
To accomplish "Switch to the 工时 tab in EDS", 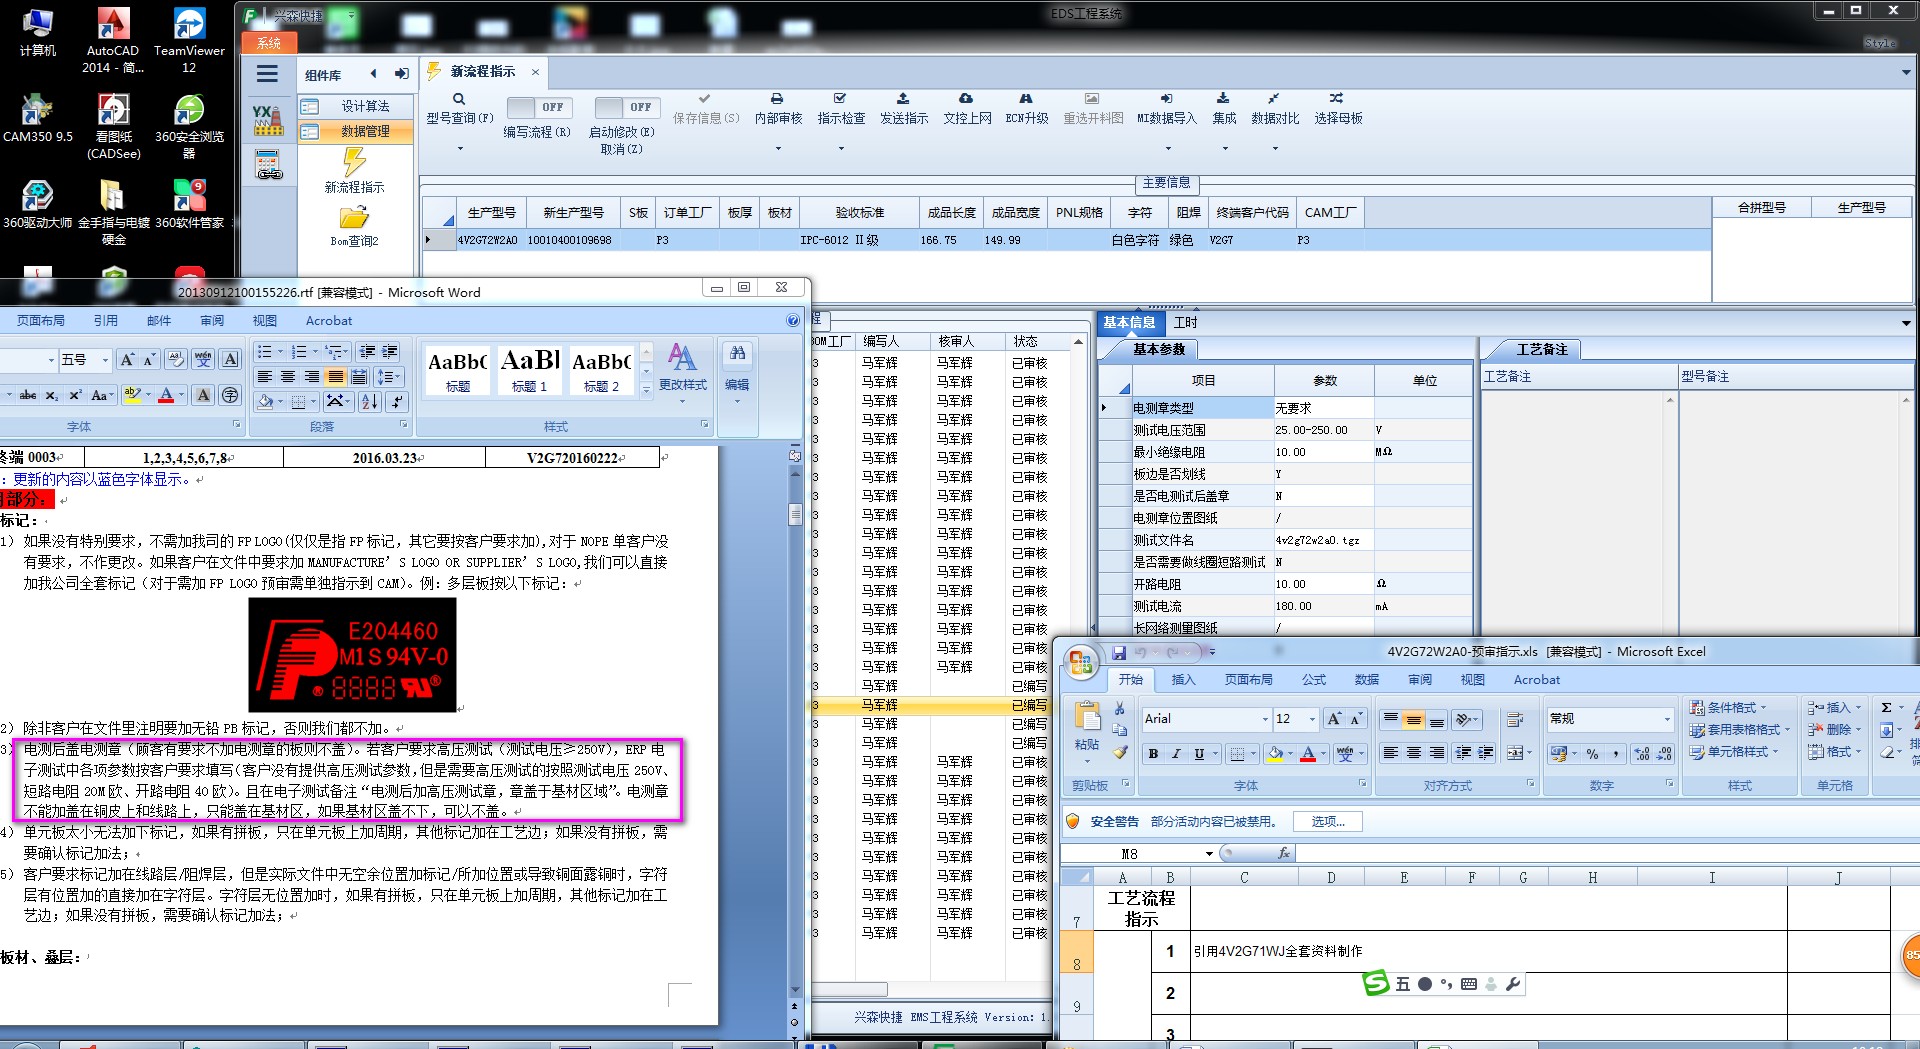I will coord(1185,323).
